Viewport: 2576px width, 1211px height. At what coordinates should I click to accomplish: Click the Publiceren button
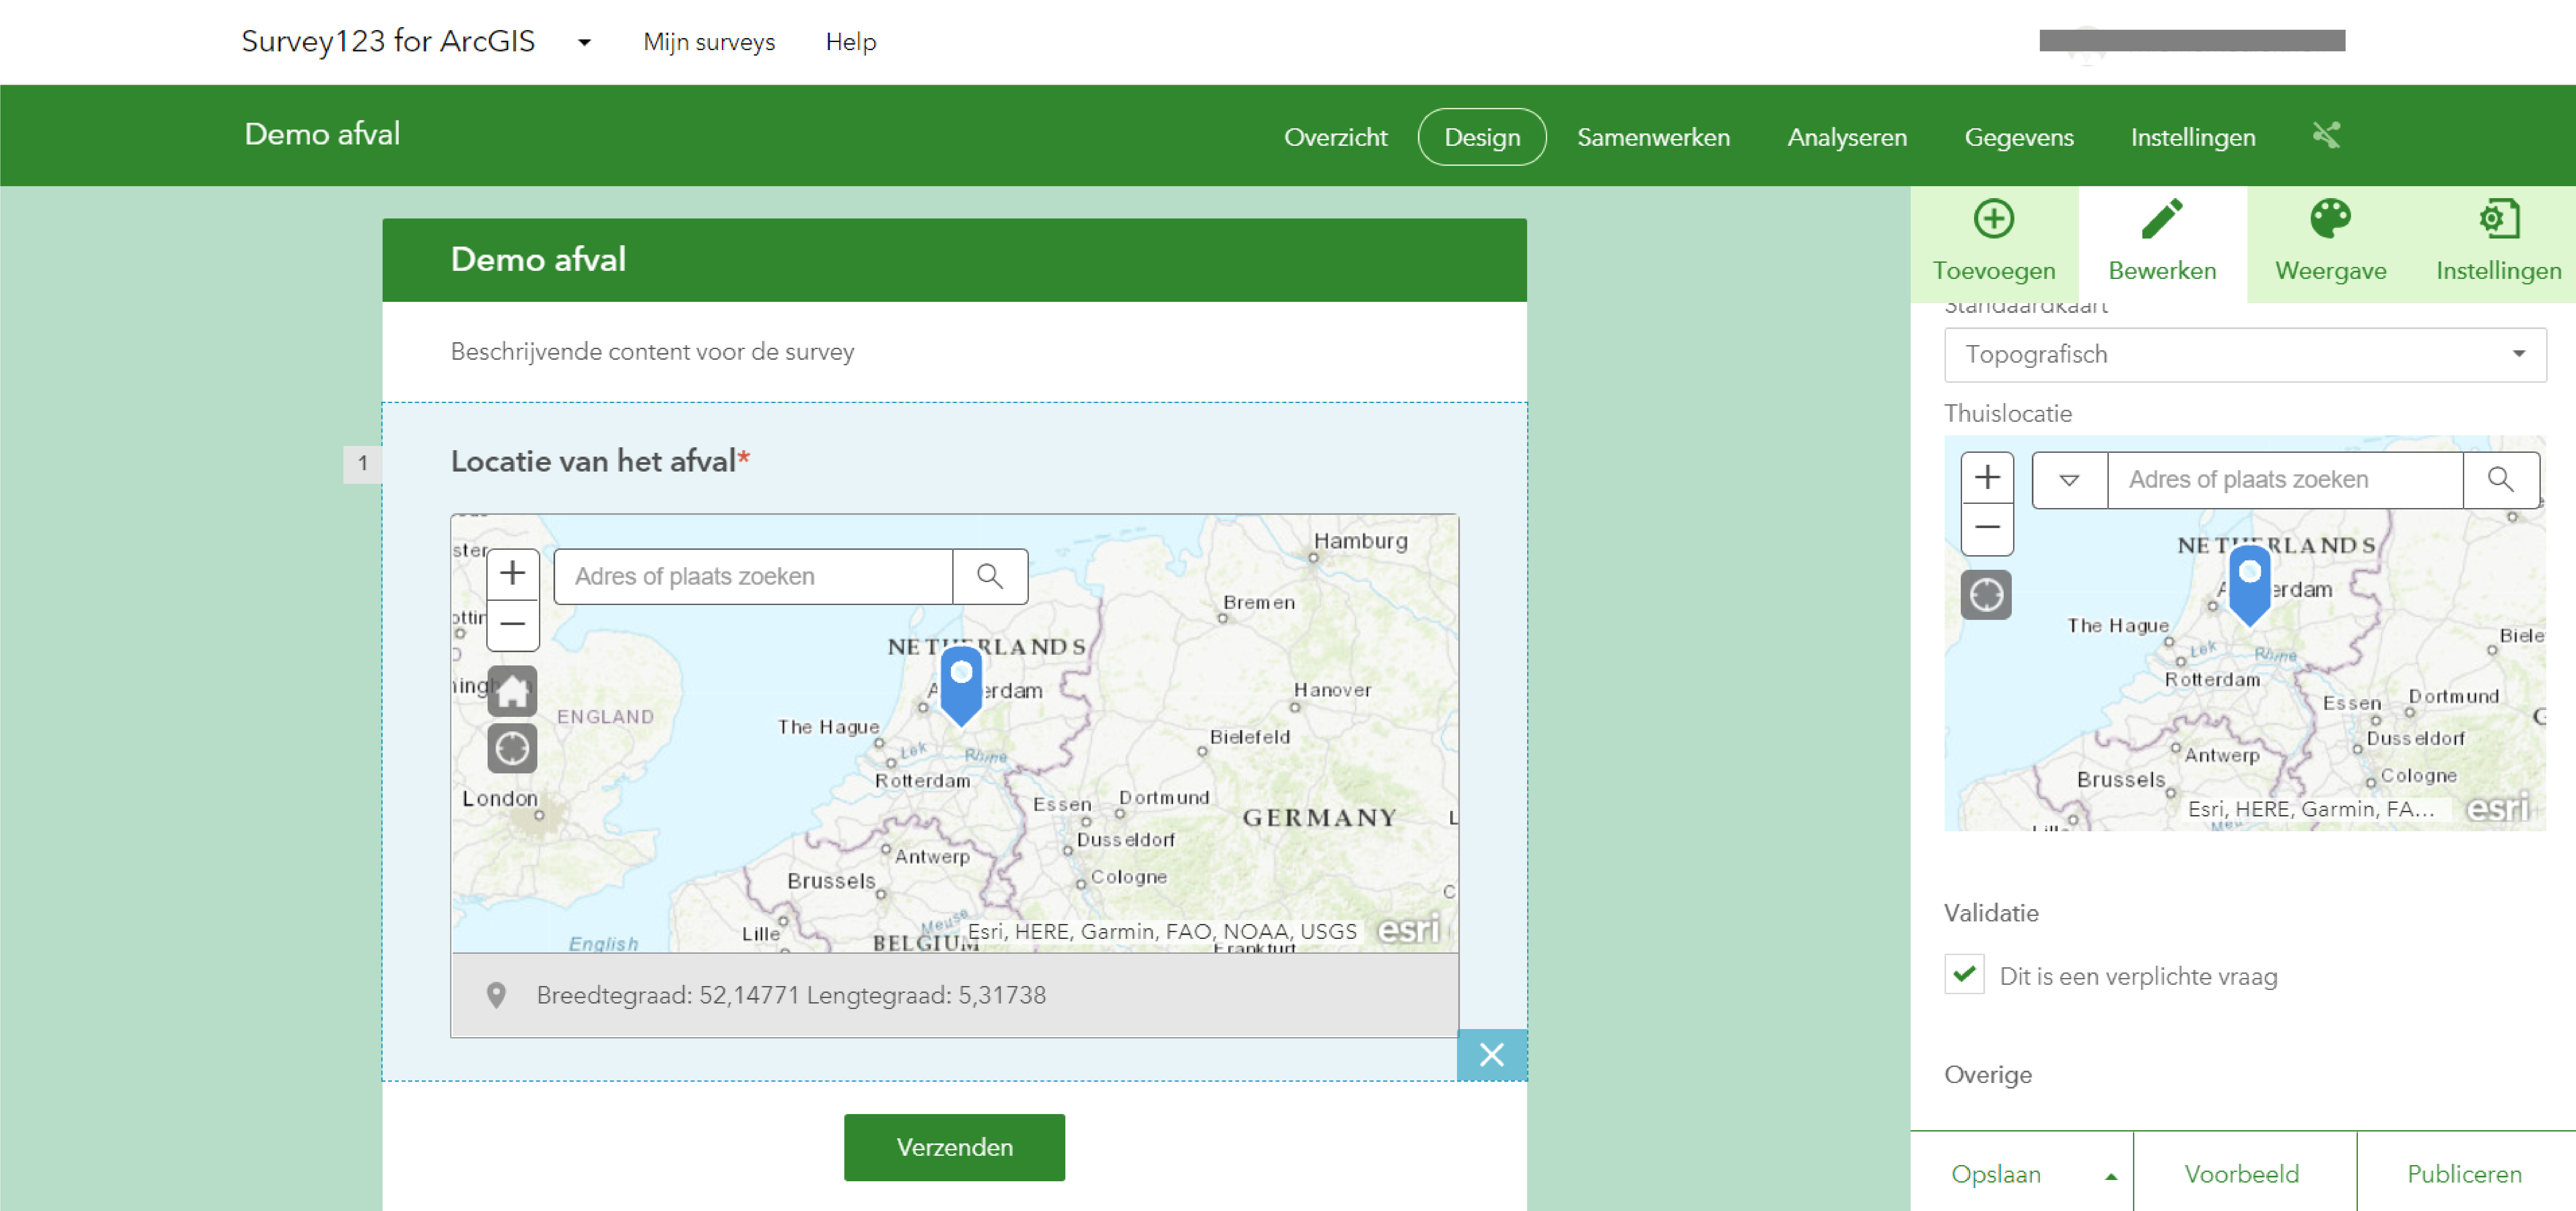click(2464, 1174)
